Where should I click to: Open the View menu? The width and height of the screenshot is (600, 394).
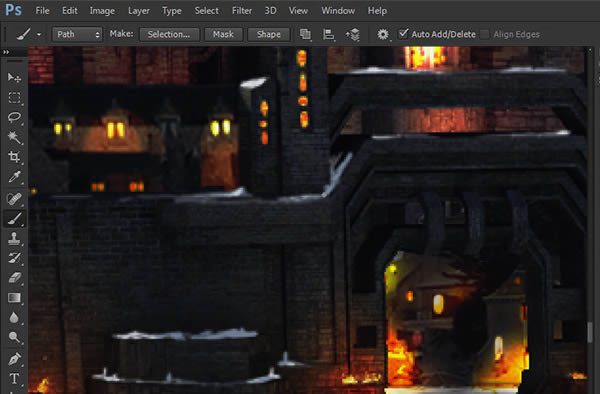pyautogui.click(x=298, y=11)
